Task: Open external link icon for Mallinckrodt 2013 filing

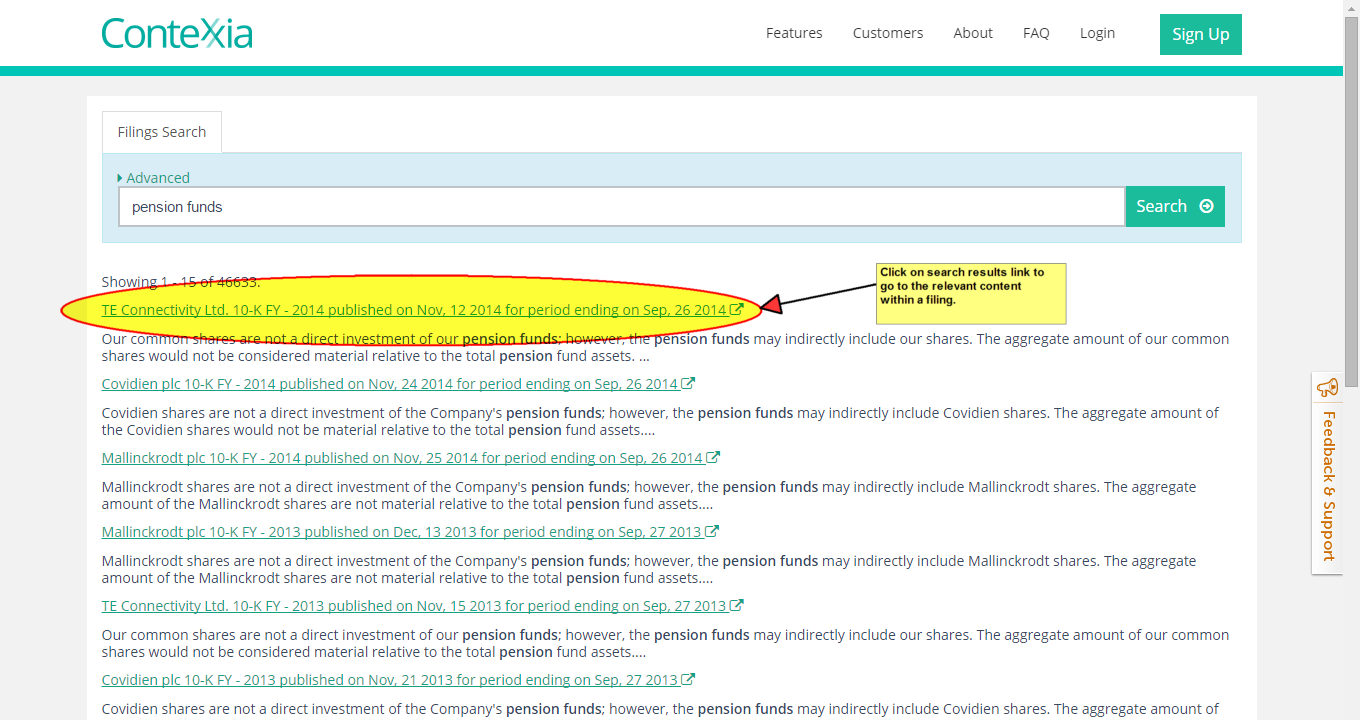Action: click(712, 532)
